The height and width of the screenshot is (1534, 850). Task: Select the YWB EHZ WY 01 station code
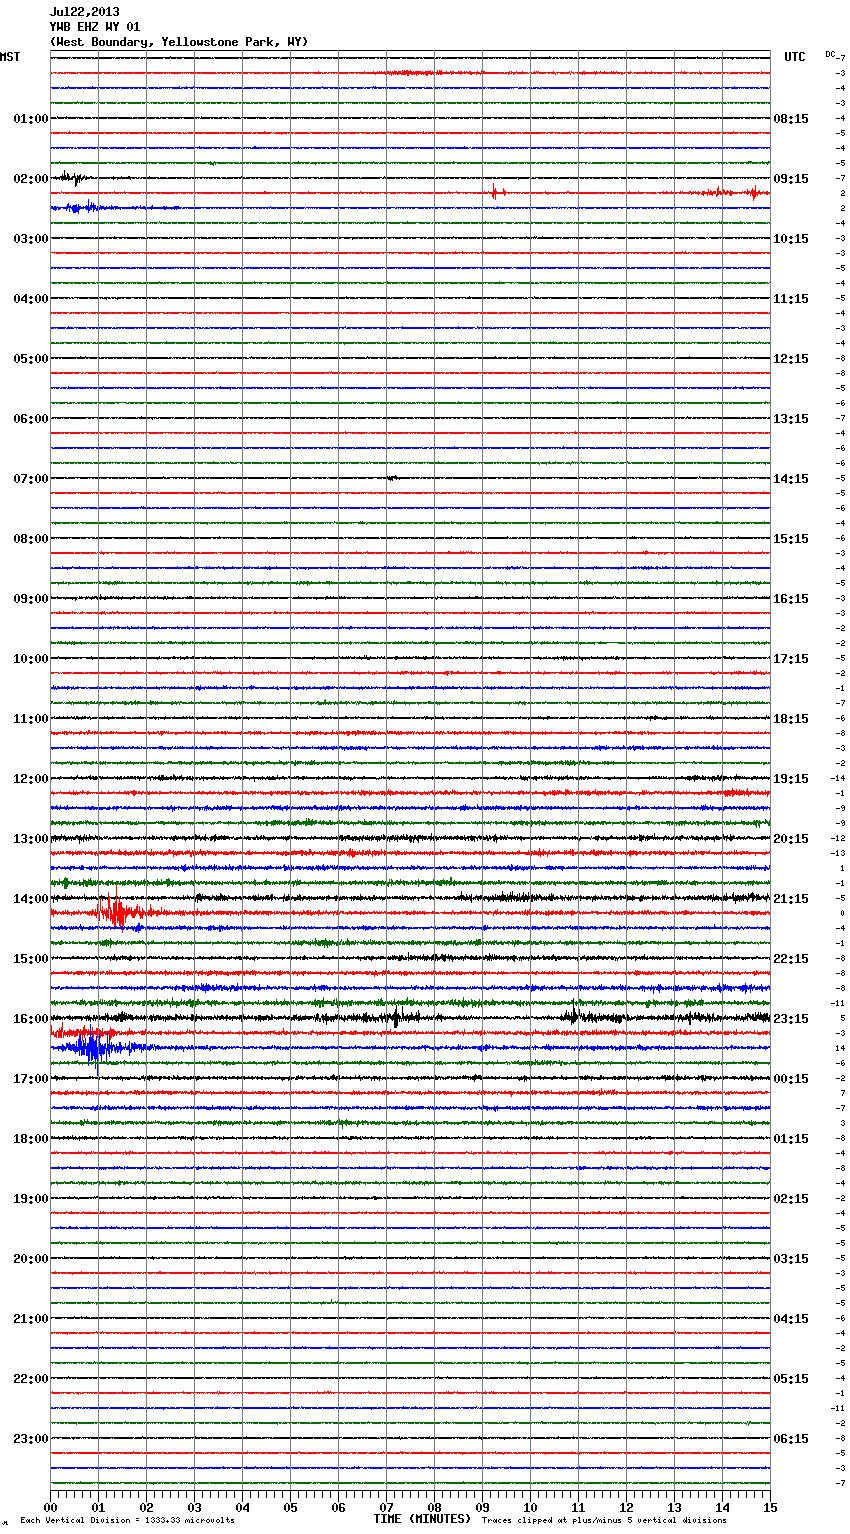pyautogui.click(x=95, y=27)
